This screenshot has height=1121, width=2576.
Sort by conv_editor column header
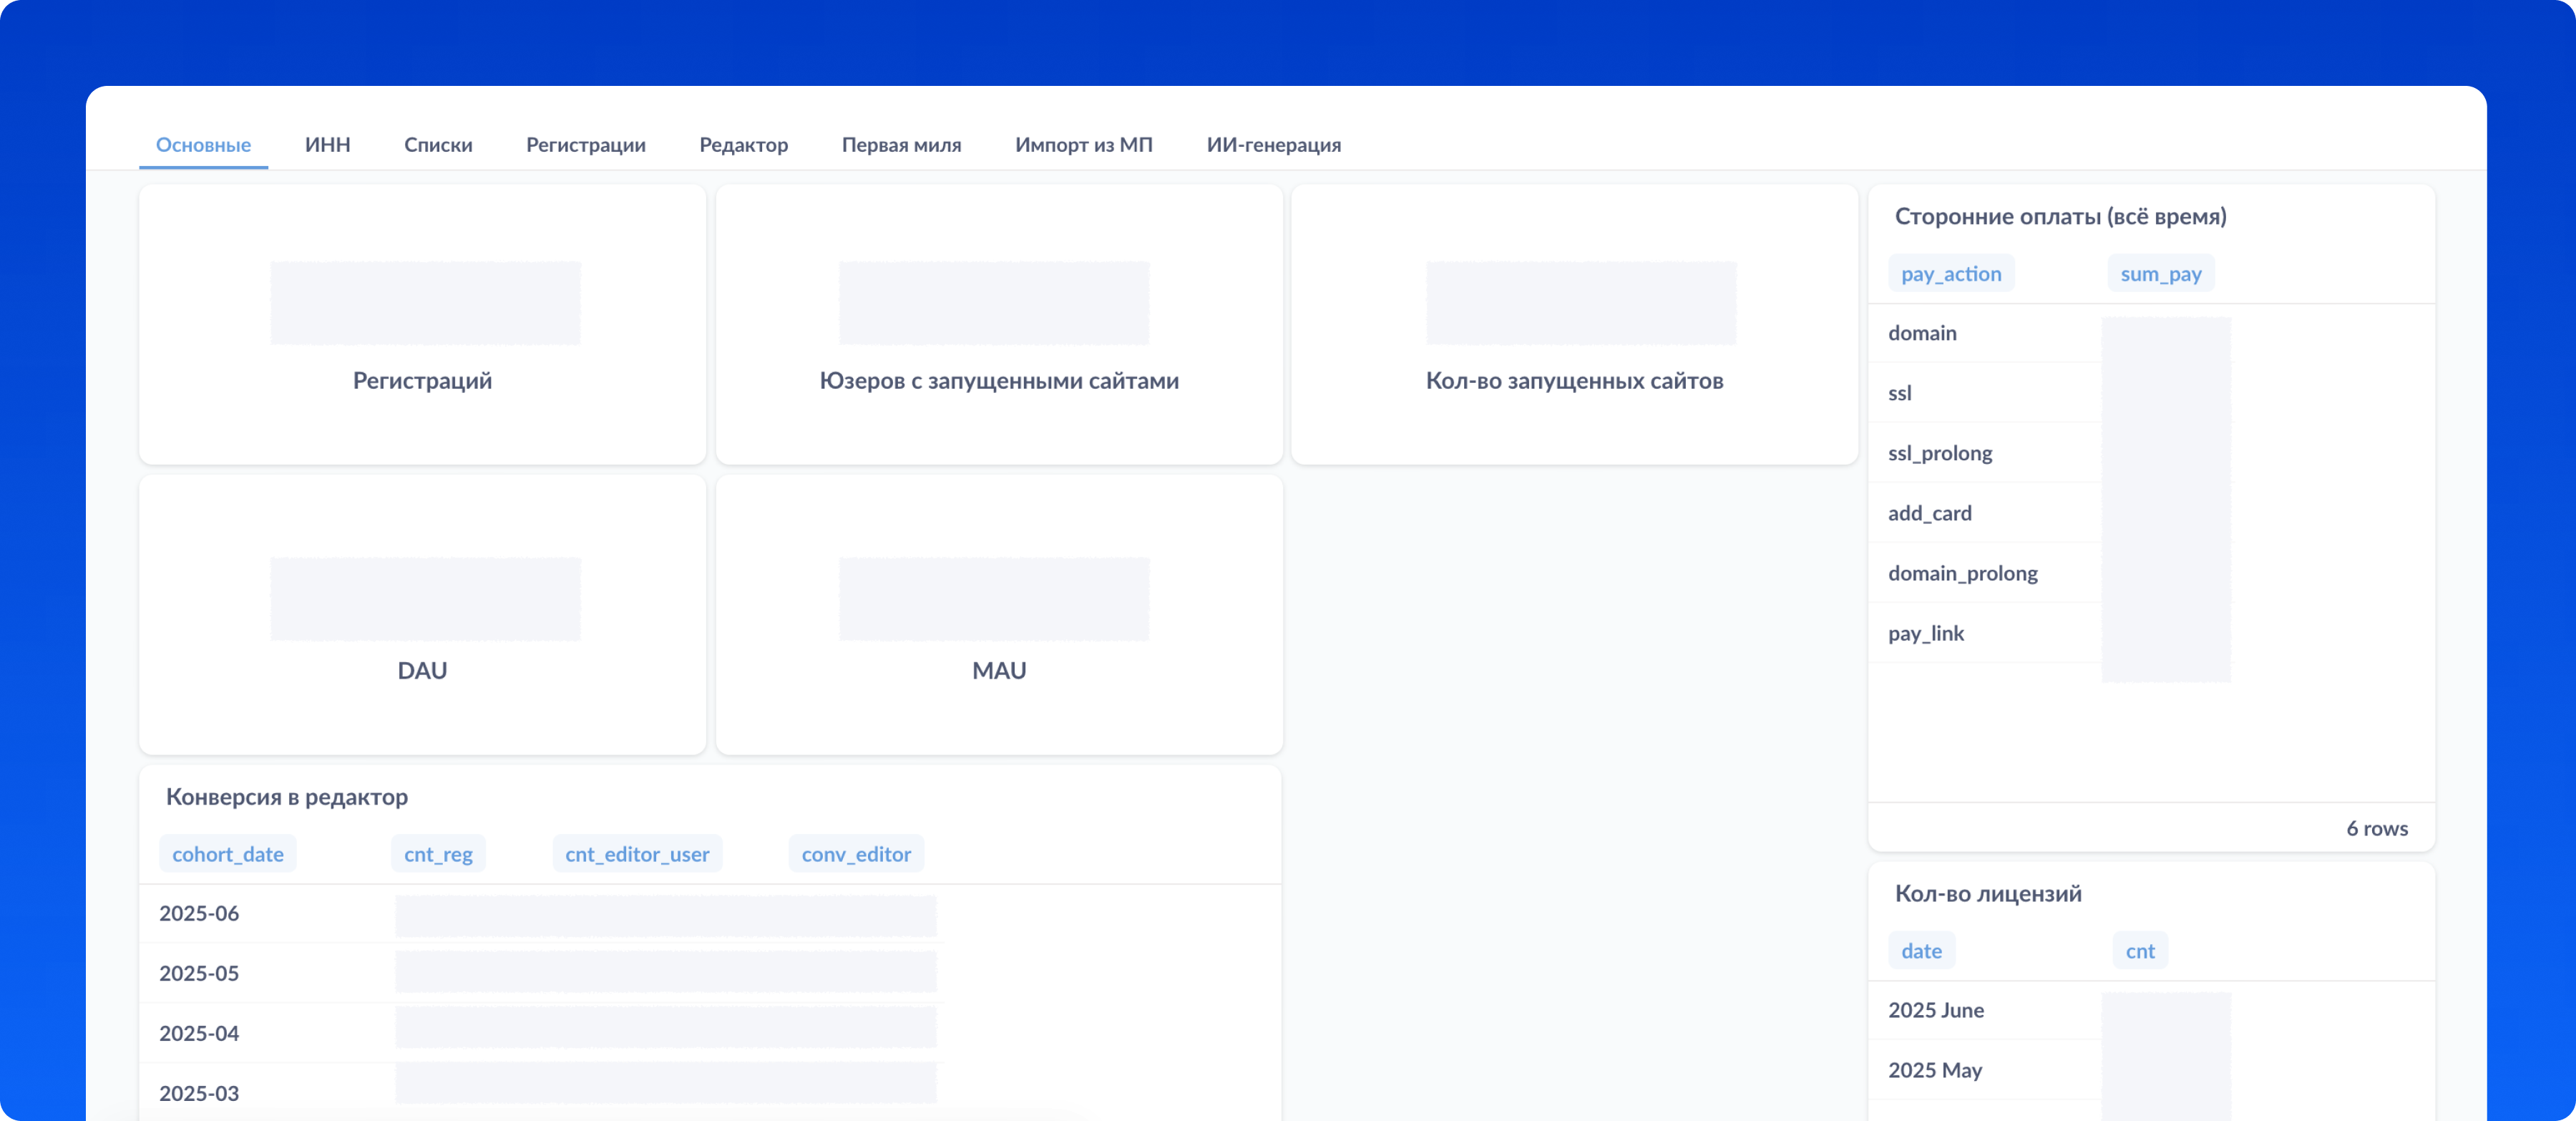pyautogui.click(x=856, y=854)
